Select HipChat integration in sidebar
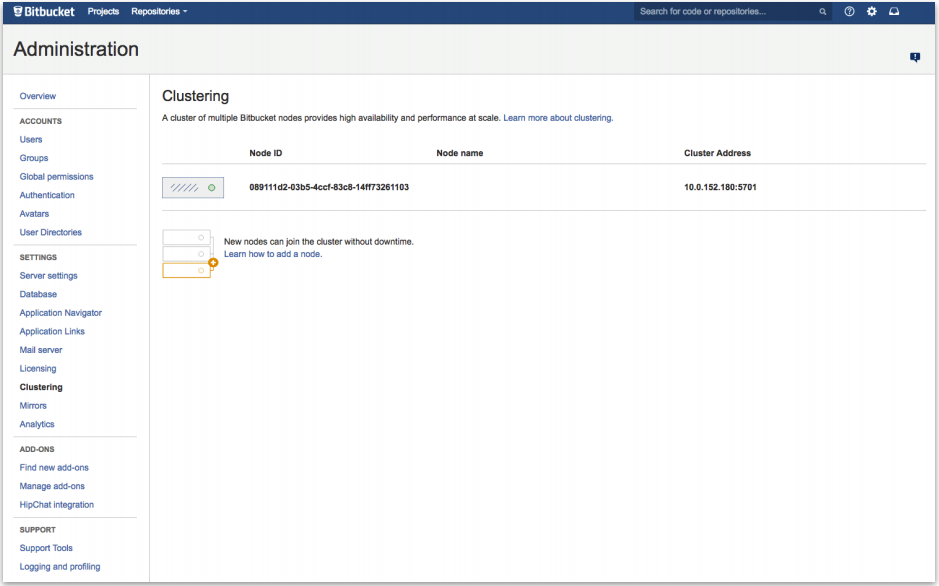The height and width of the screenshot is (586, 939). (56, 505)
